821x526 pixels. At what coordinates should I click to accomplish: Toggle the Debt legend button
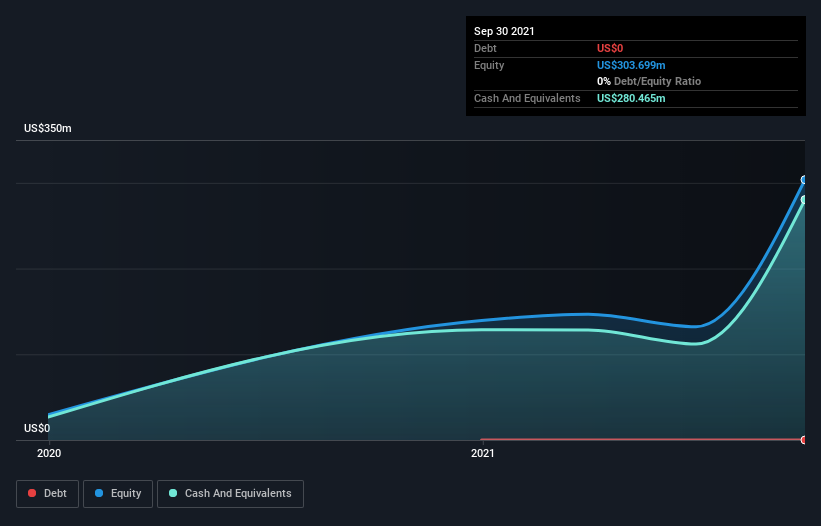pos(47,494)
